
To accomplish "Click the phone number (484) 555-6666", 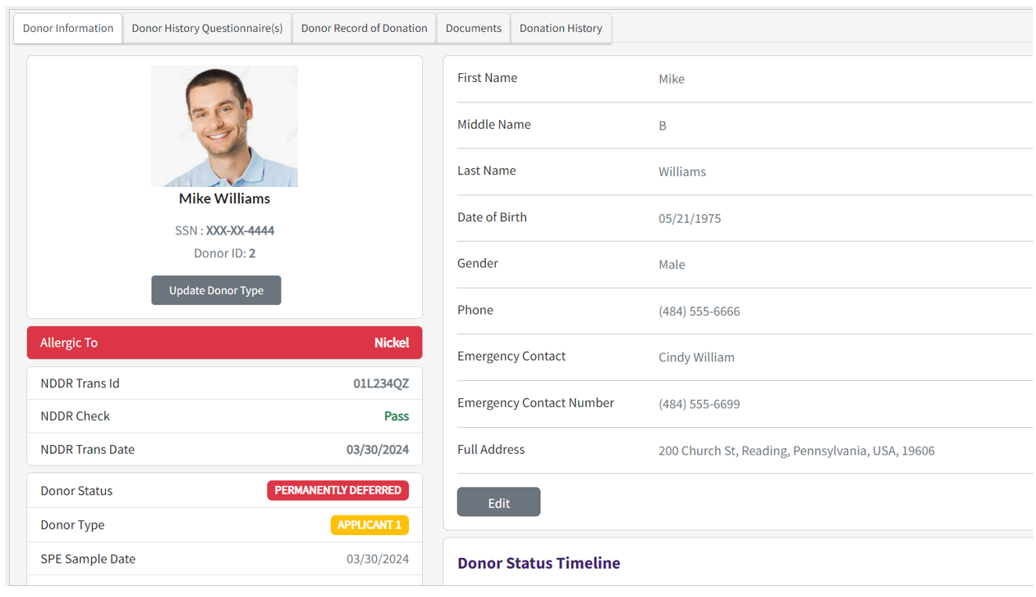I will (x=699, y=312).
